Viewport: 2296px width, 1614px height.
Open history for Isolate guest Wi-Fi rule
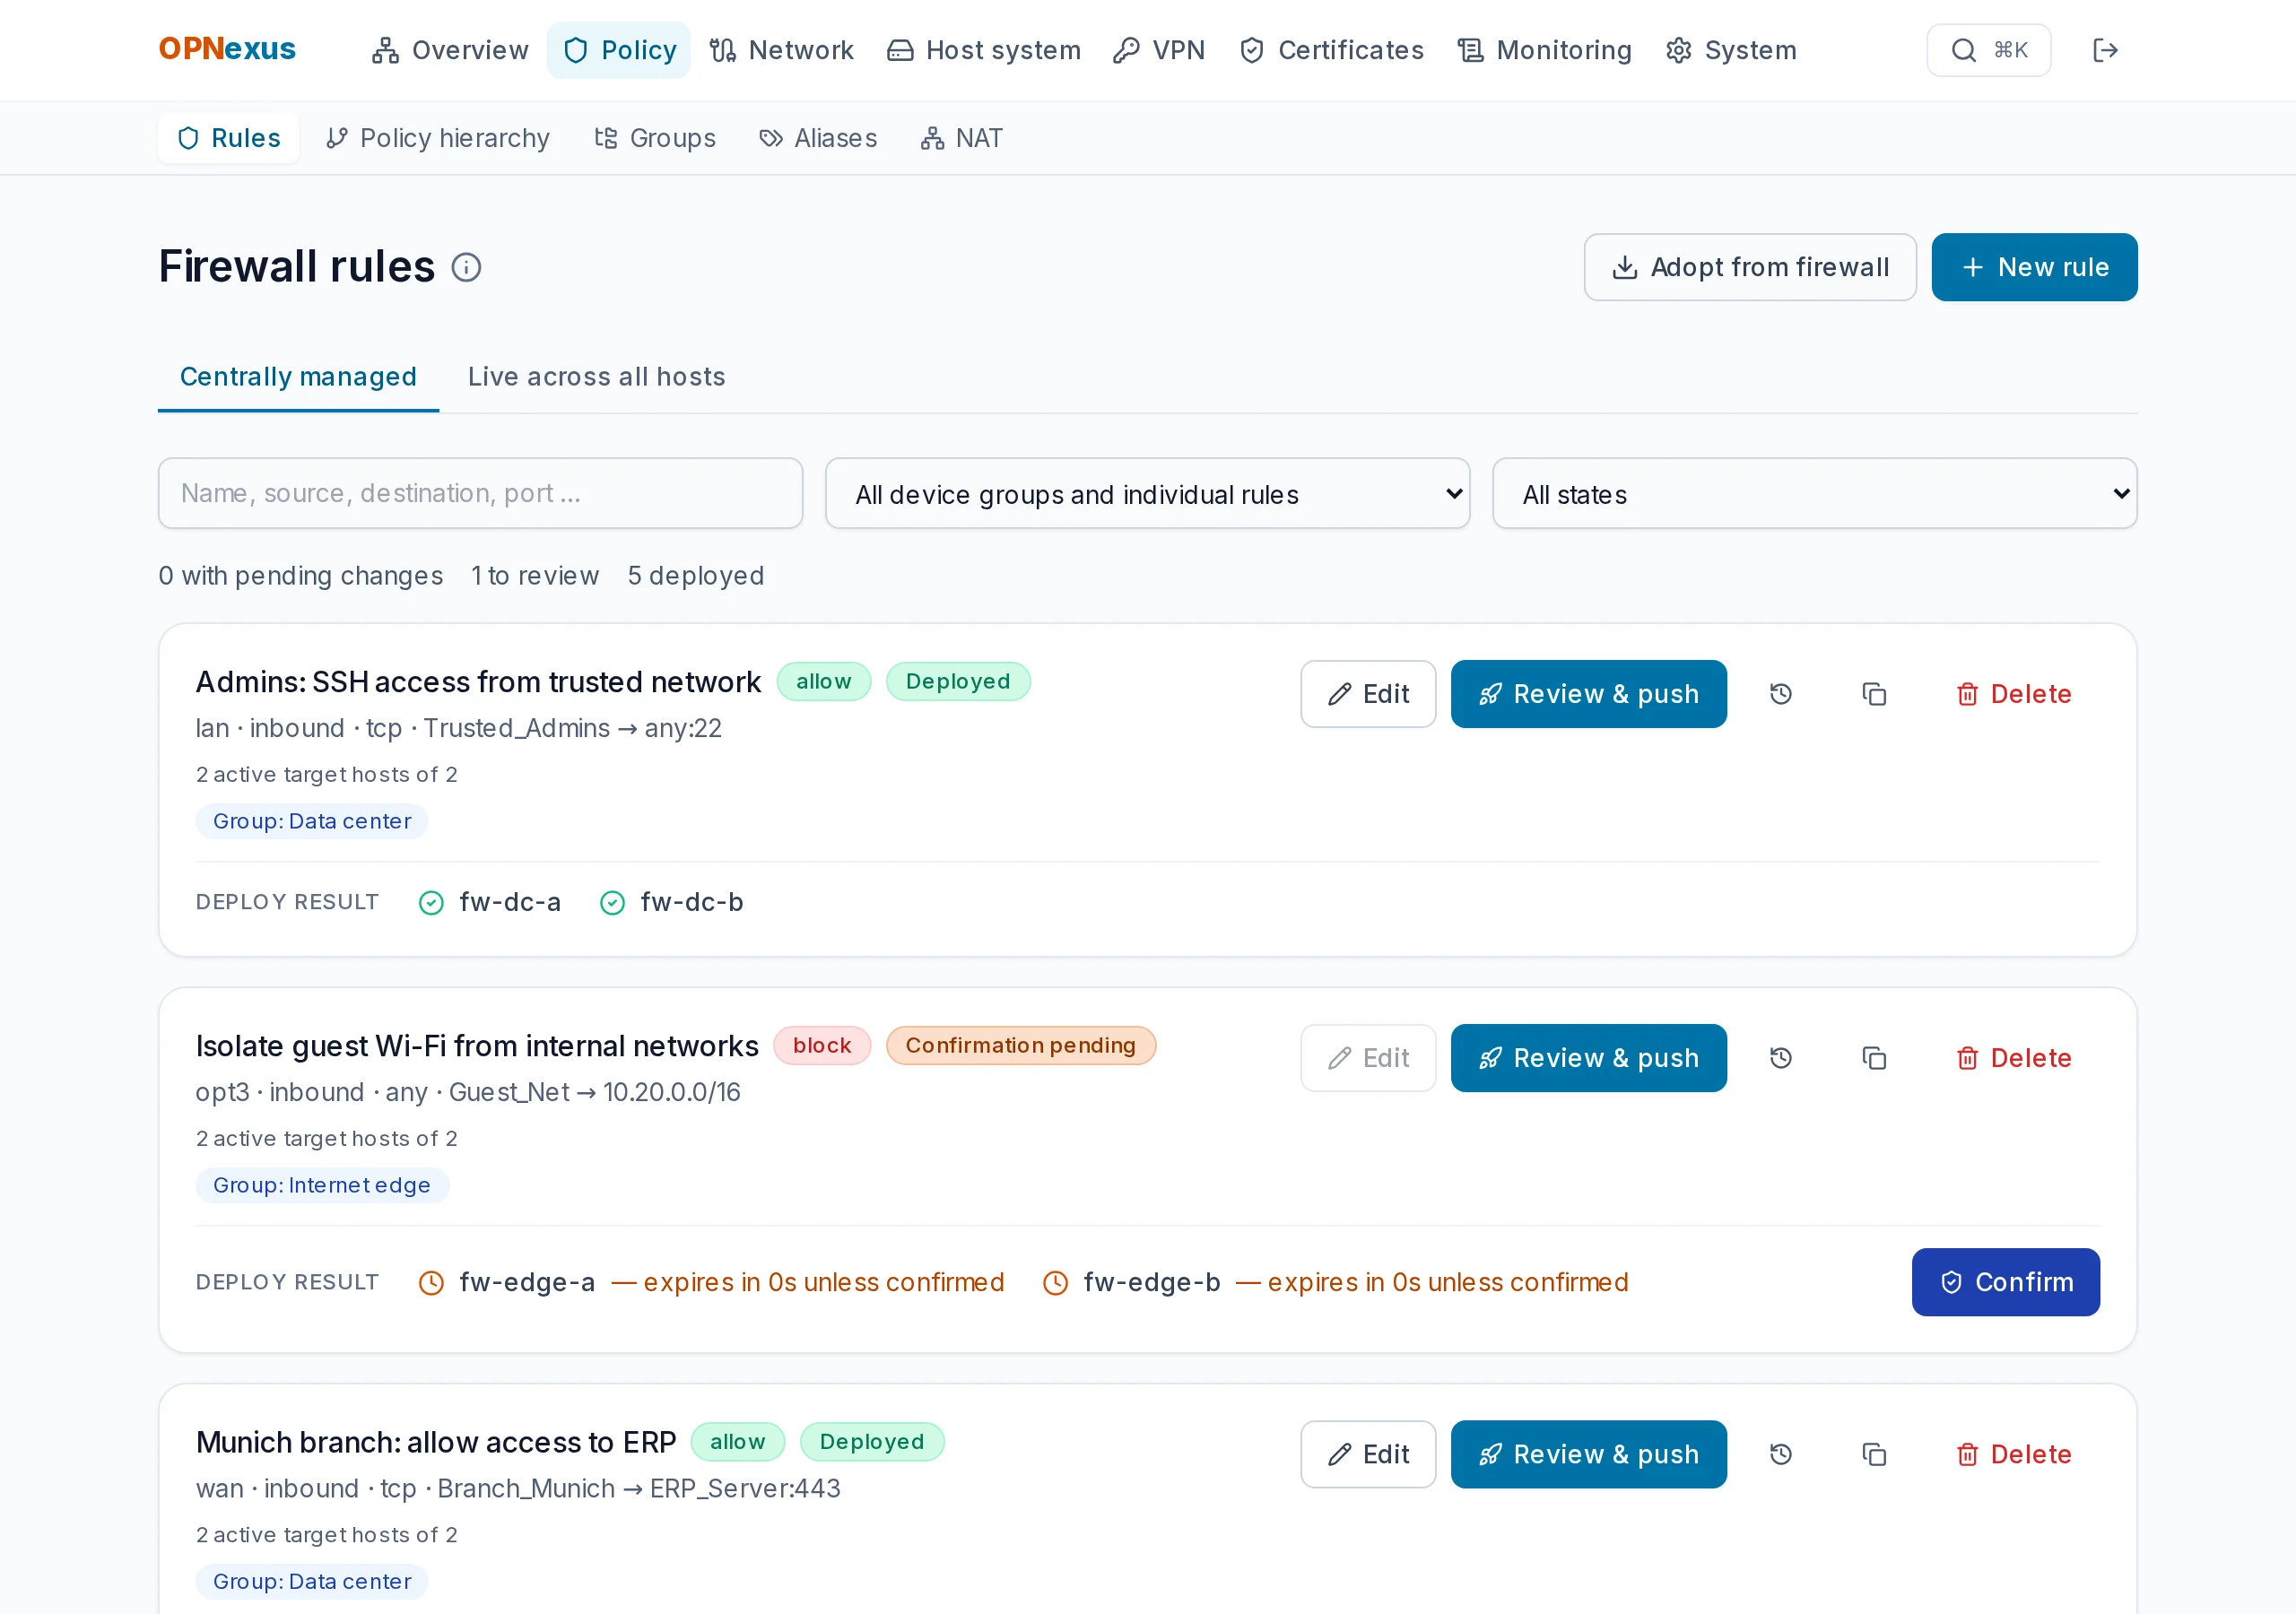[x=1780, y=1058]
